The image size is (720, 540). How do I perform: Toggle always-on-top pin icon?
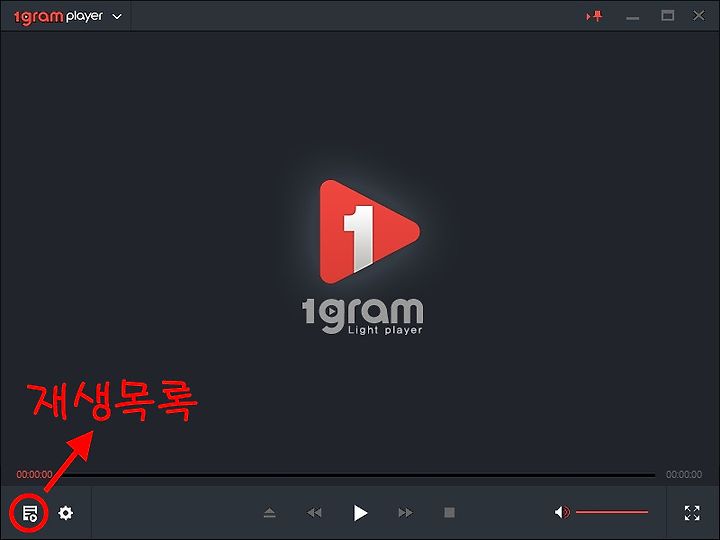(x=594, y=17)
